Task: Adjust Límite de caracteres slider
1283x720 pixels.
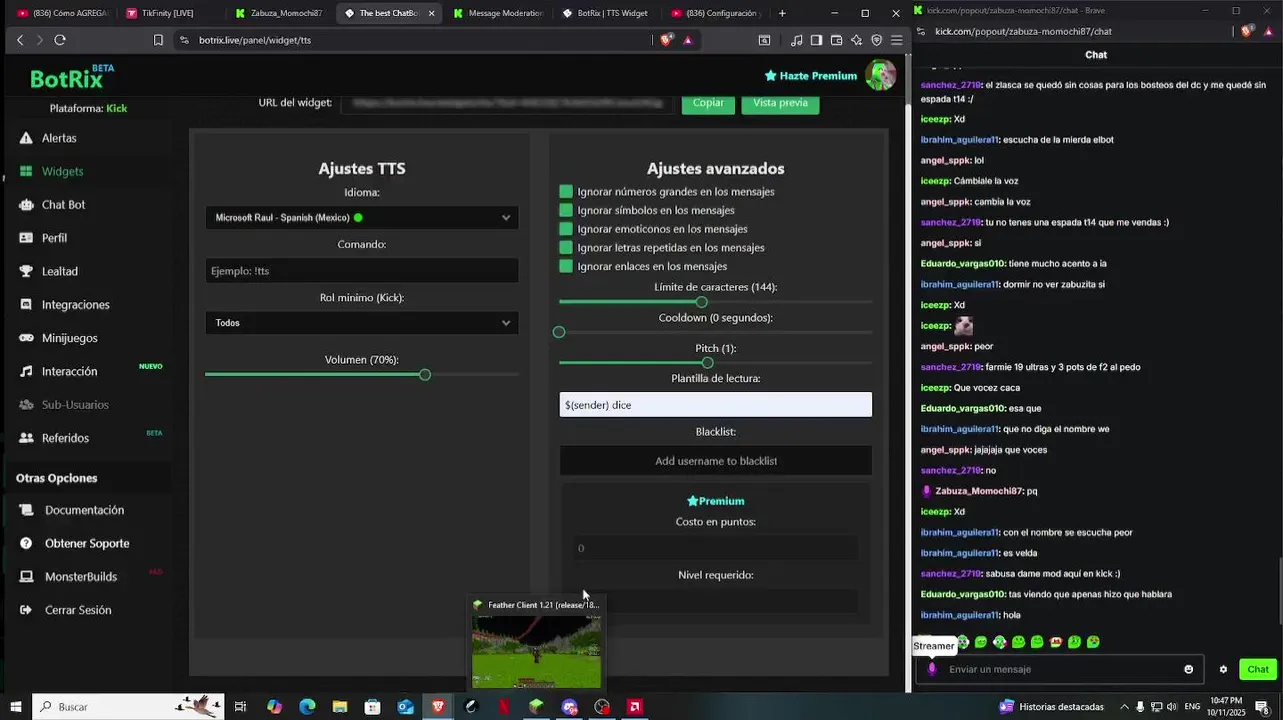Action: click(x=701, y=302)
